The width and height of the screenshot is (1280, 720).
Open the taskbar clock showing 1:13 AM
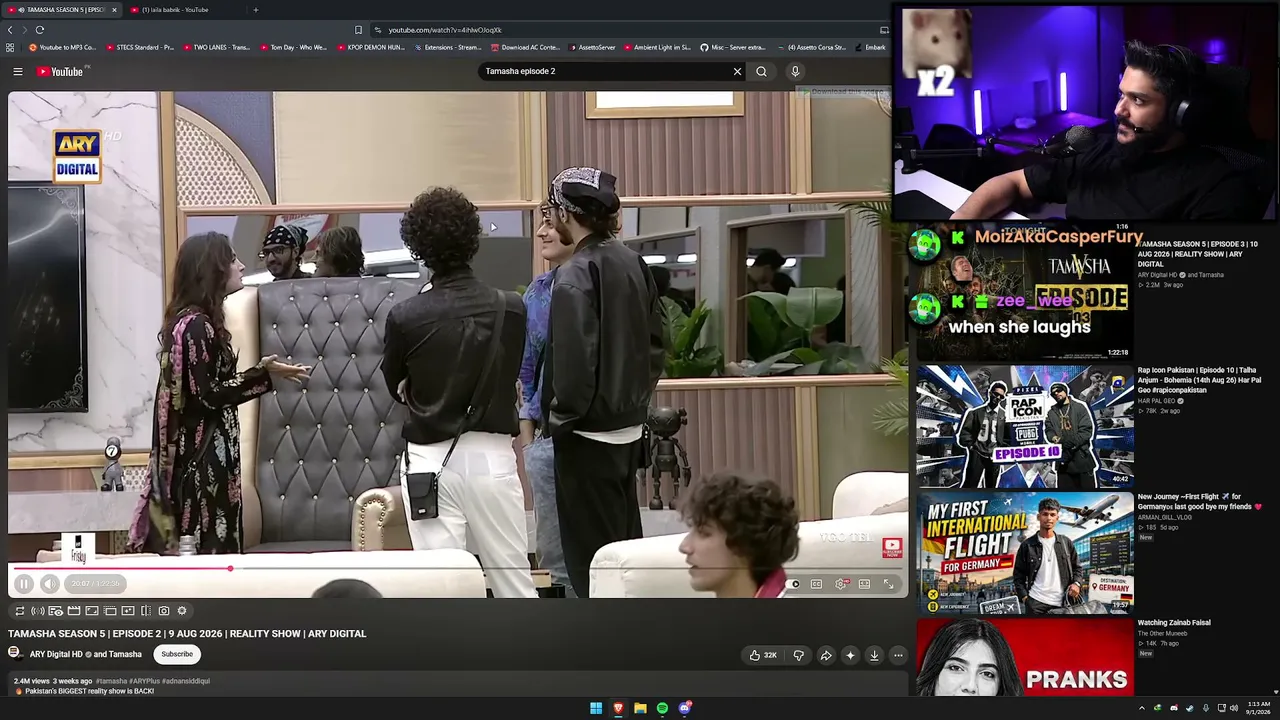(1258, 708)
